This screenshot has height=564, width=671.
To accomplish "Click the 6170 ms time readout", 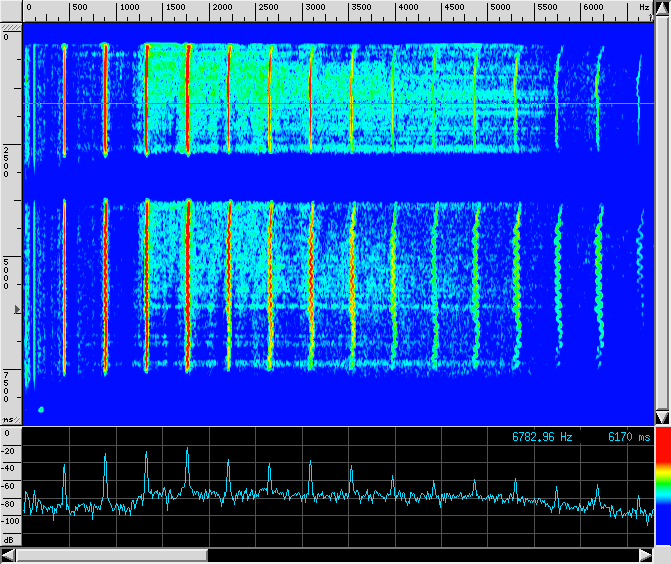I will coord(628,437).
